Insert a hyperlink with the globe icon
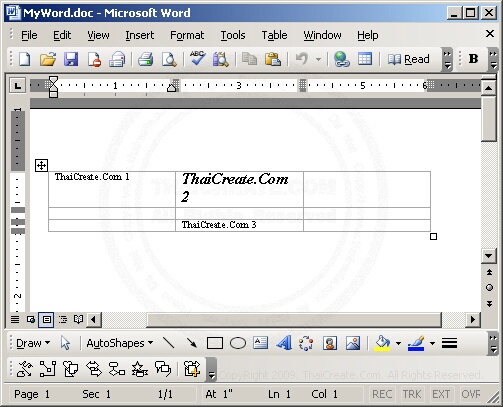Image resolution: width=503 pixels, height=407 pixels. coord(342,60)
